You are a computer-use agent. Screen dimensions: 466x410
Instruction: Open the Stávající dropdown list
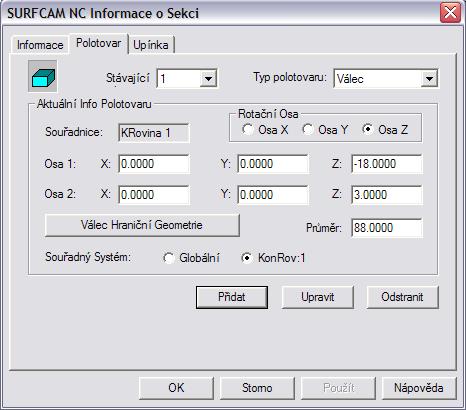tap(208, 79)
